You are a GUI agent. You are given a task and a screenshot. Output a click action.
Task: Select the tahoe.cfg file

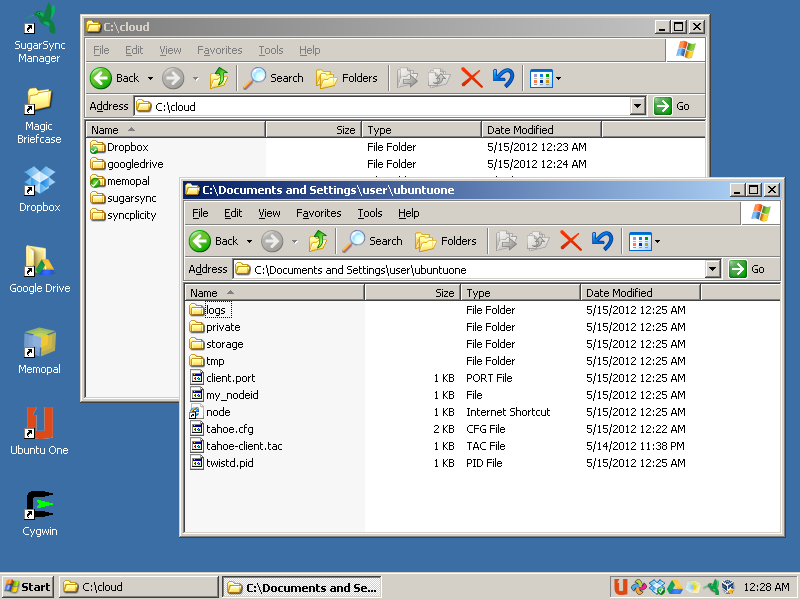point(222,429)
